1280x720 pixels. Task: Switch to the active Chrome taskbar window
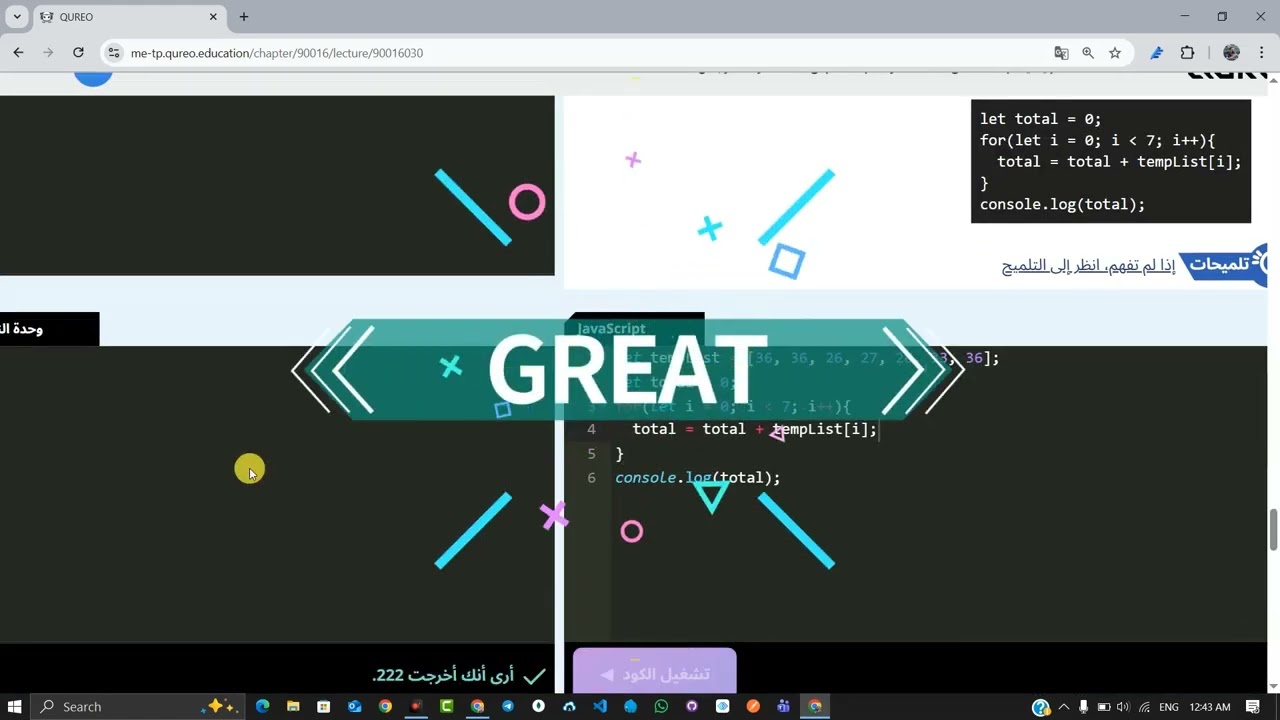[x=815, y=706]
